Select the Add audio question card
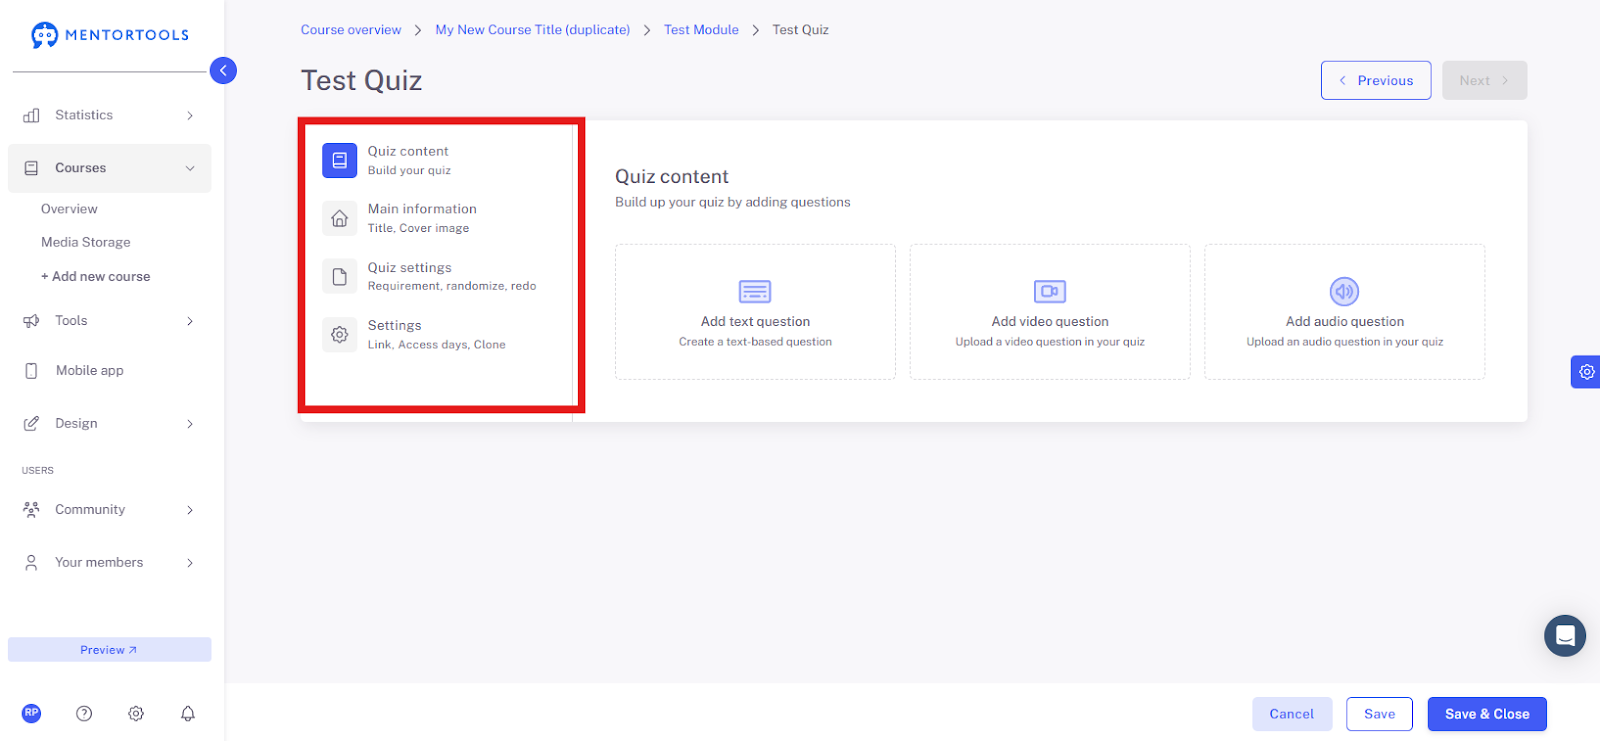The image size is (1600, 741). 1344,312
